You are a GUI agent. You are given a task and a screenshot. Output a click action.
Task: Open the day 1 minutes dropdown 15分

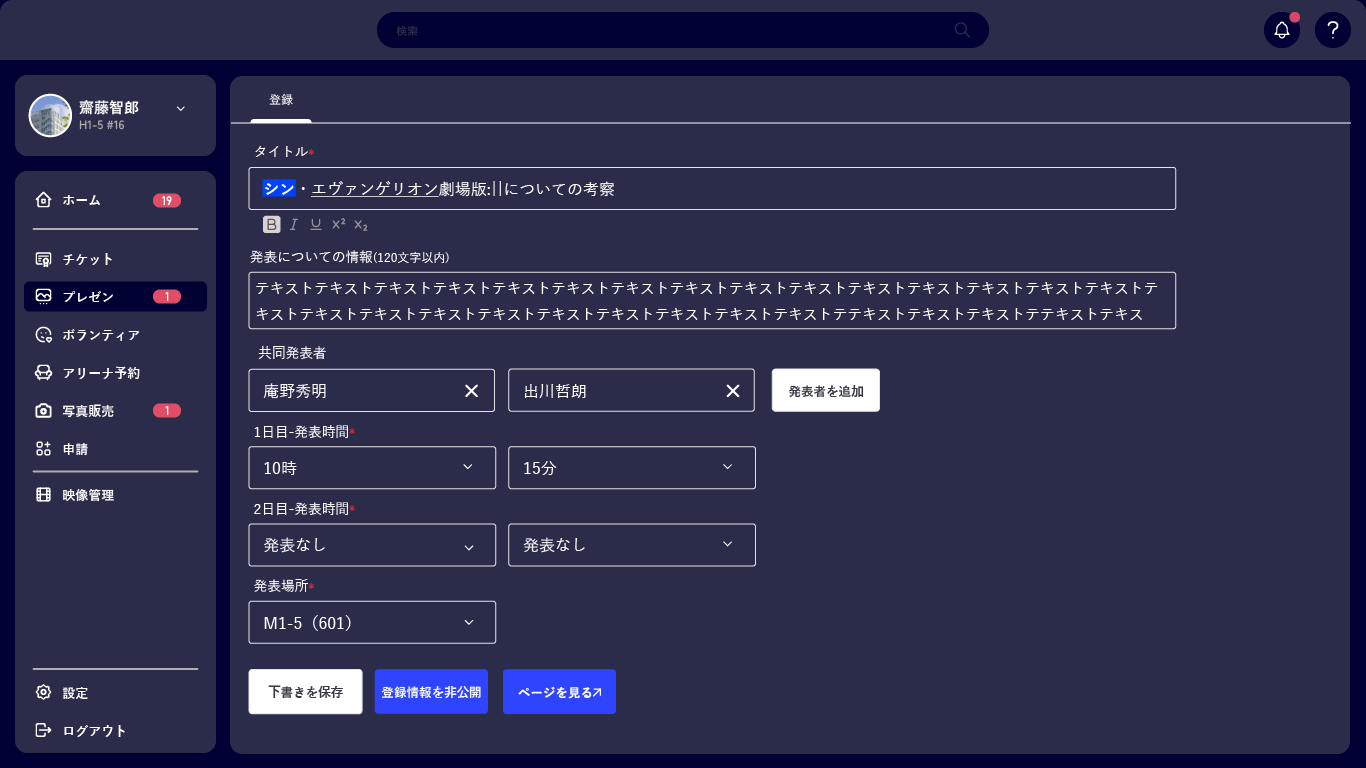tap(632, 467)
